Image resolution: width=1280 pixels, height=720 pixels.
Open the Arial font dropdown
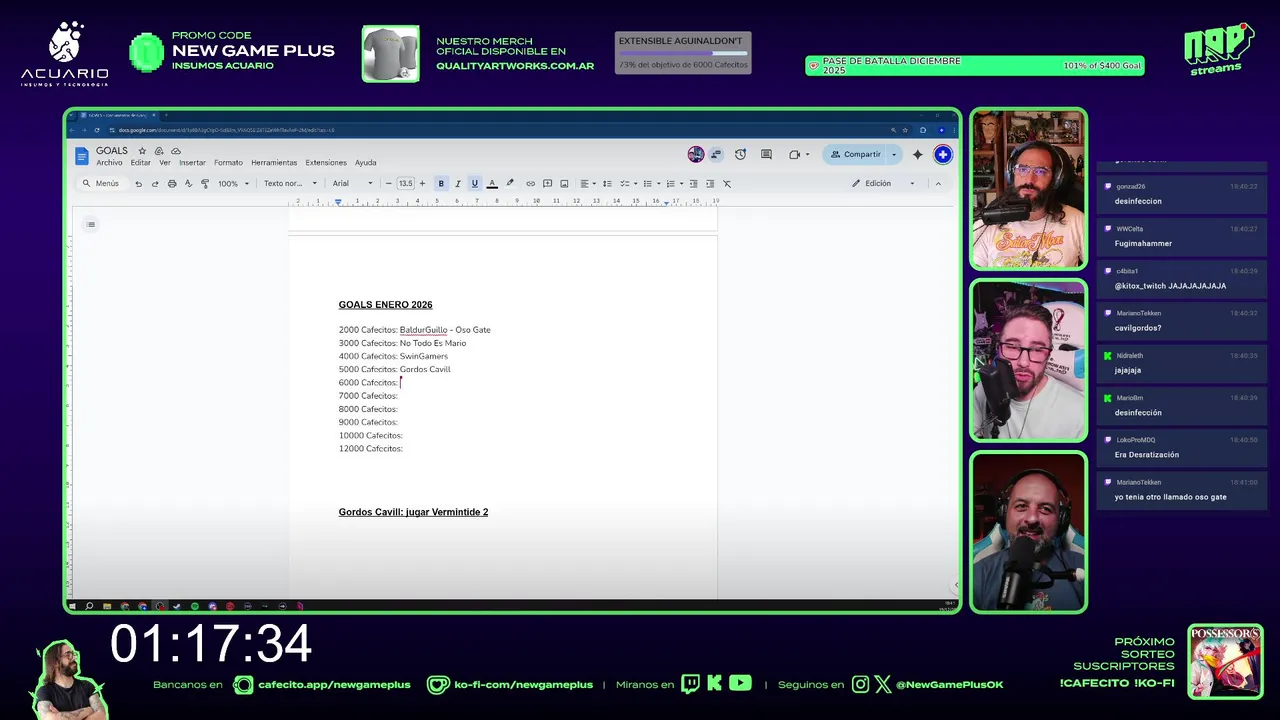352,184
